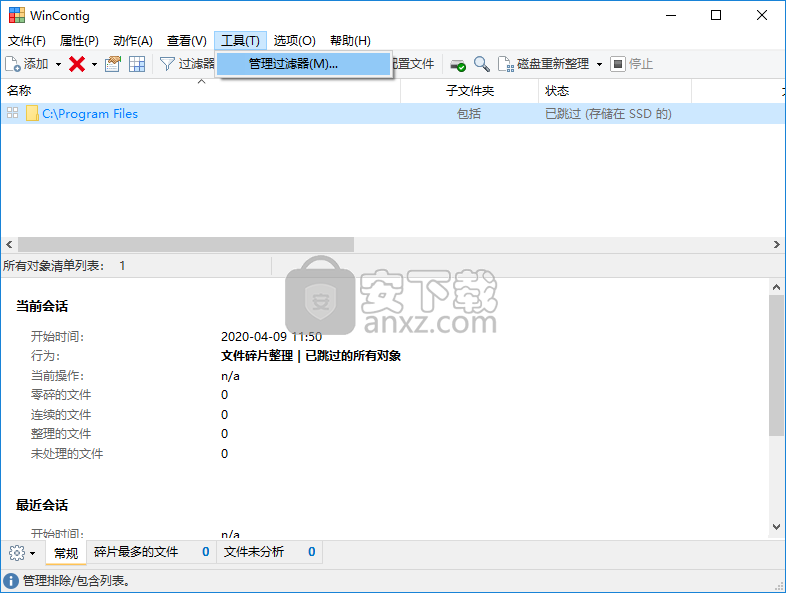Open the 选项(O) menu
Screen dimensions: 786x593
click(295, 41)
